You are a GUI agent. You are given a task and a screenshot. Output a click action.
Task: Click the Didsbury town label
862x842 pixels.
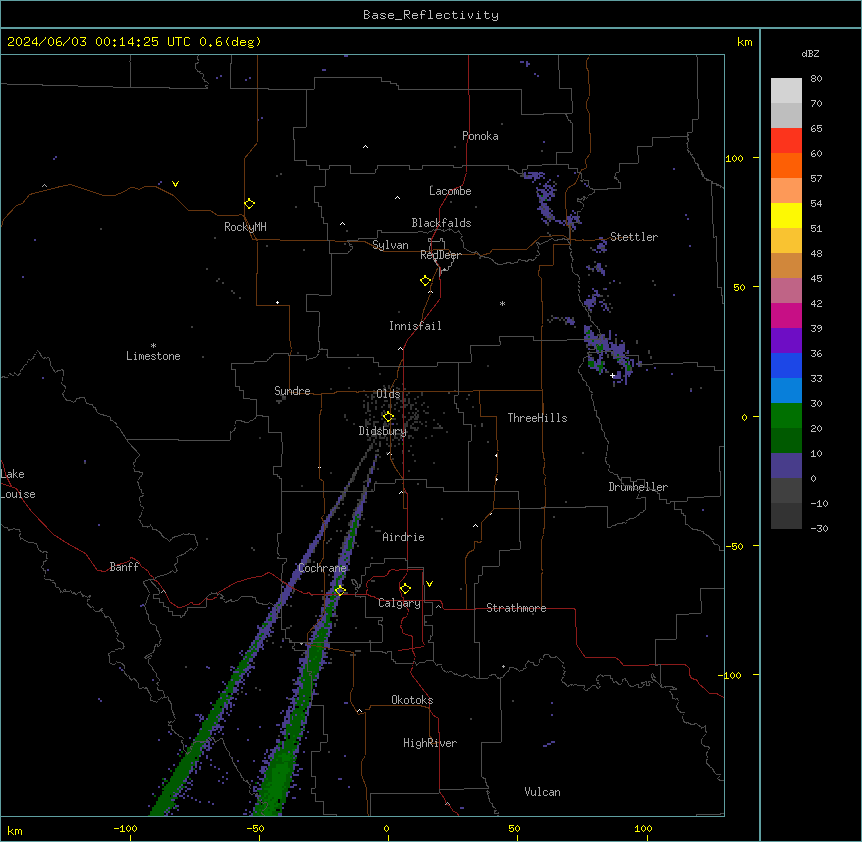coord(383,431)
